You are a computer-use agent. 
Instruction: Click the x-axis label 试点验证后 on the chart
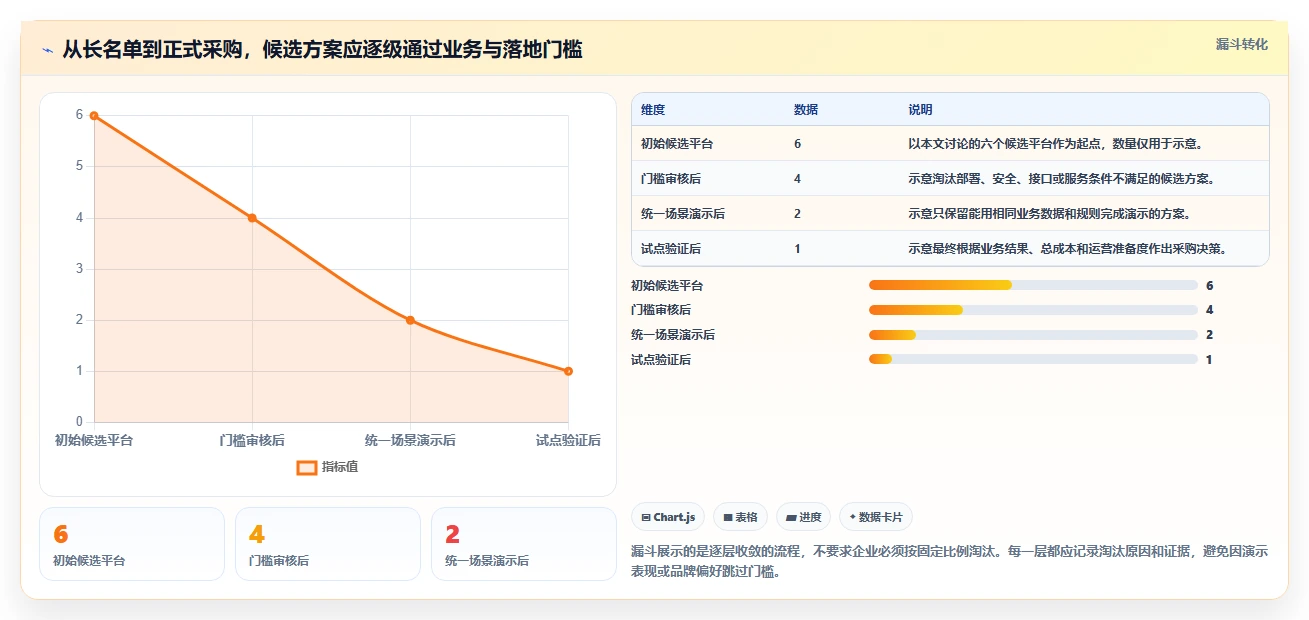tap(568, 440)
